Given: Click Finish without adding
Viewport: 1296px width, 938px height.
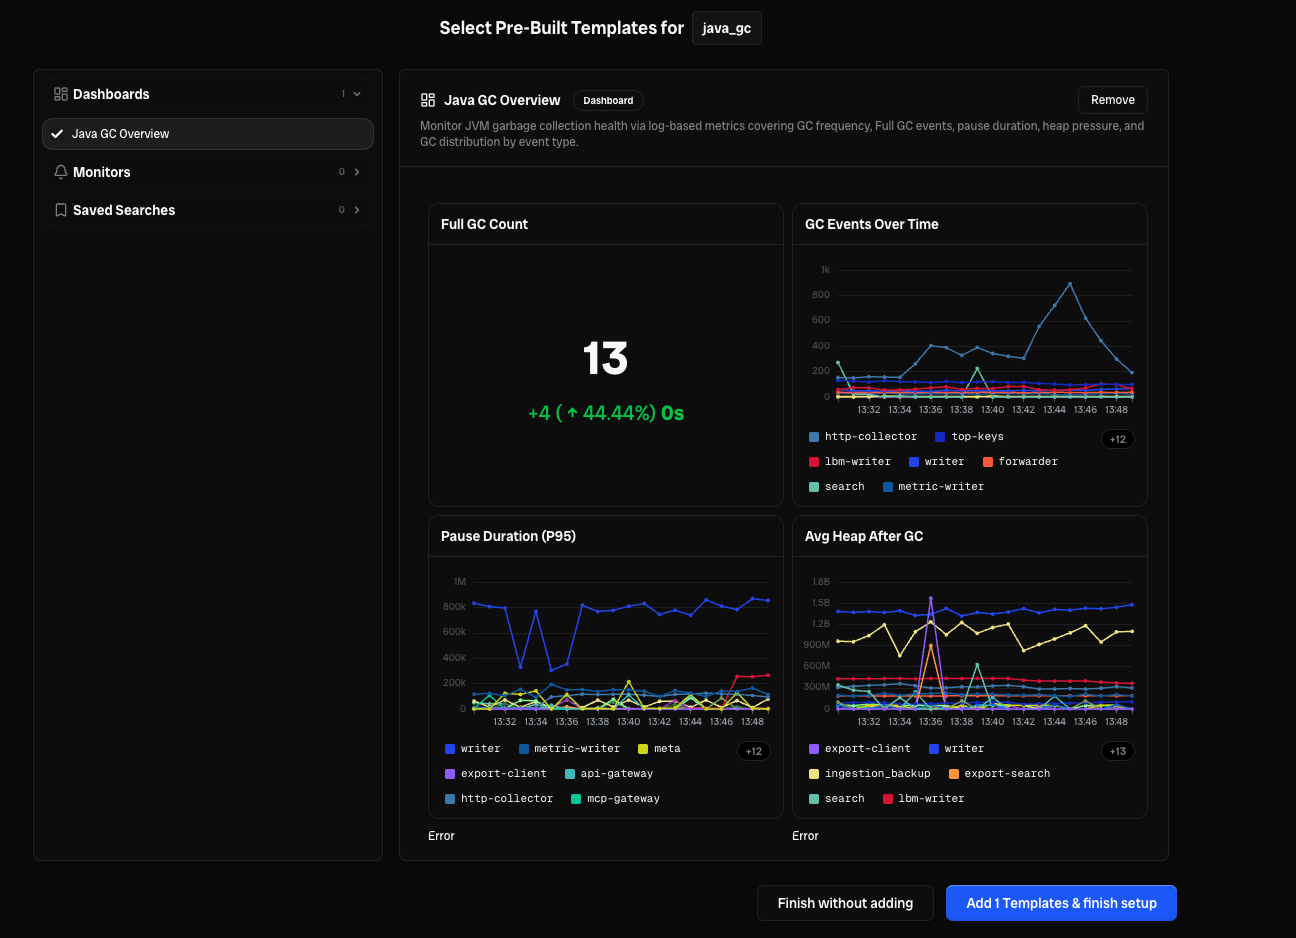Looking at the screenshot, I should [845, 903].
